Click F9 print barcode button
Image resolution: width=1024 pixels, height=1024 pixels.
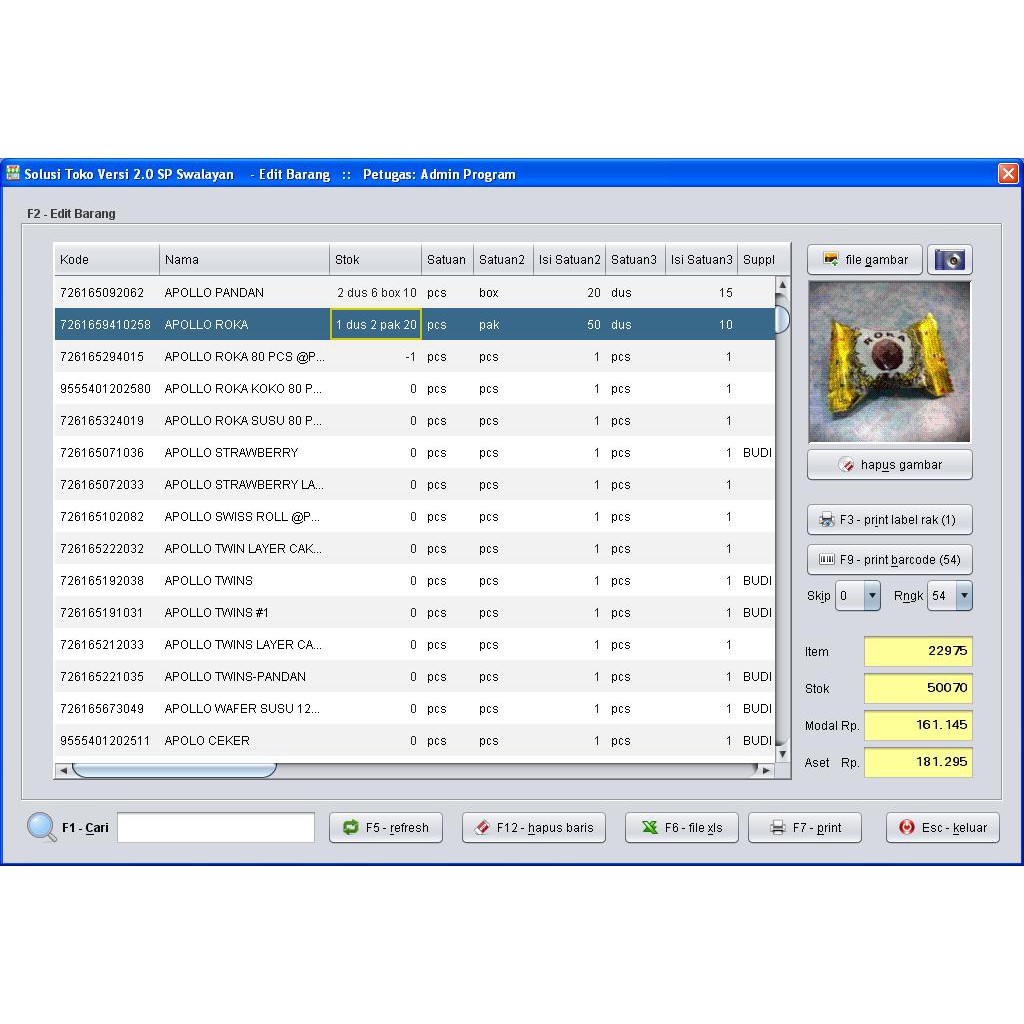pyautogui.click(x=889, y=560)
